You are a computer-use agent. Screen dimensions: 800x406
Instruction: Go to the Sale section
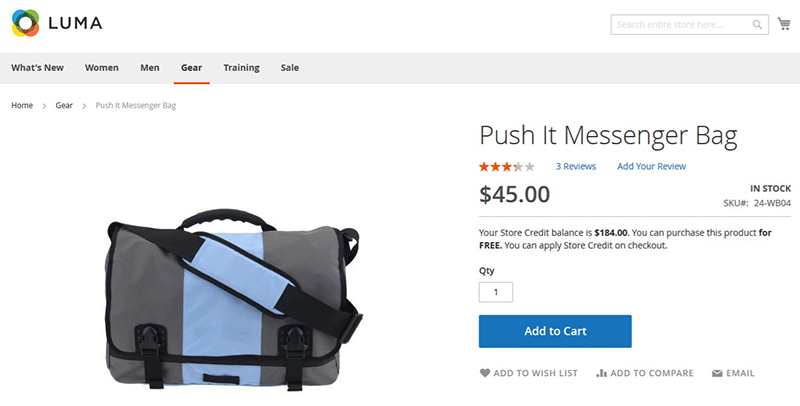coord(289,68)
